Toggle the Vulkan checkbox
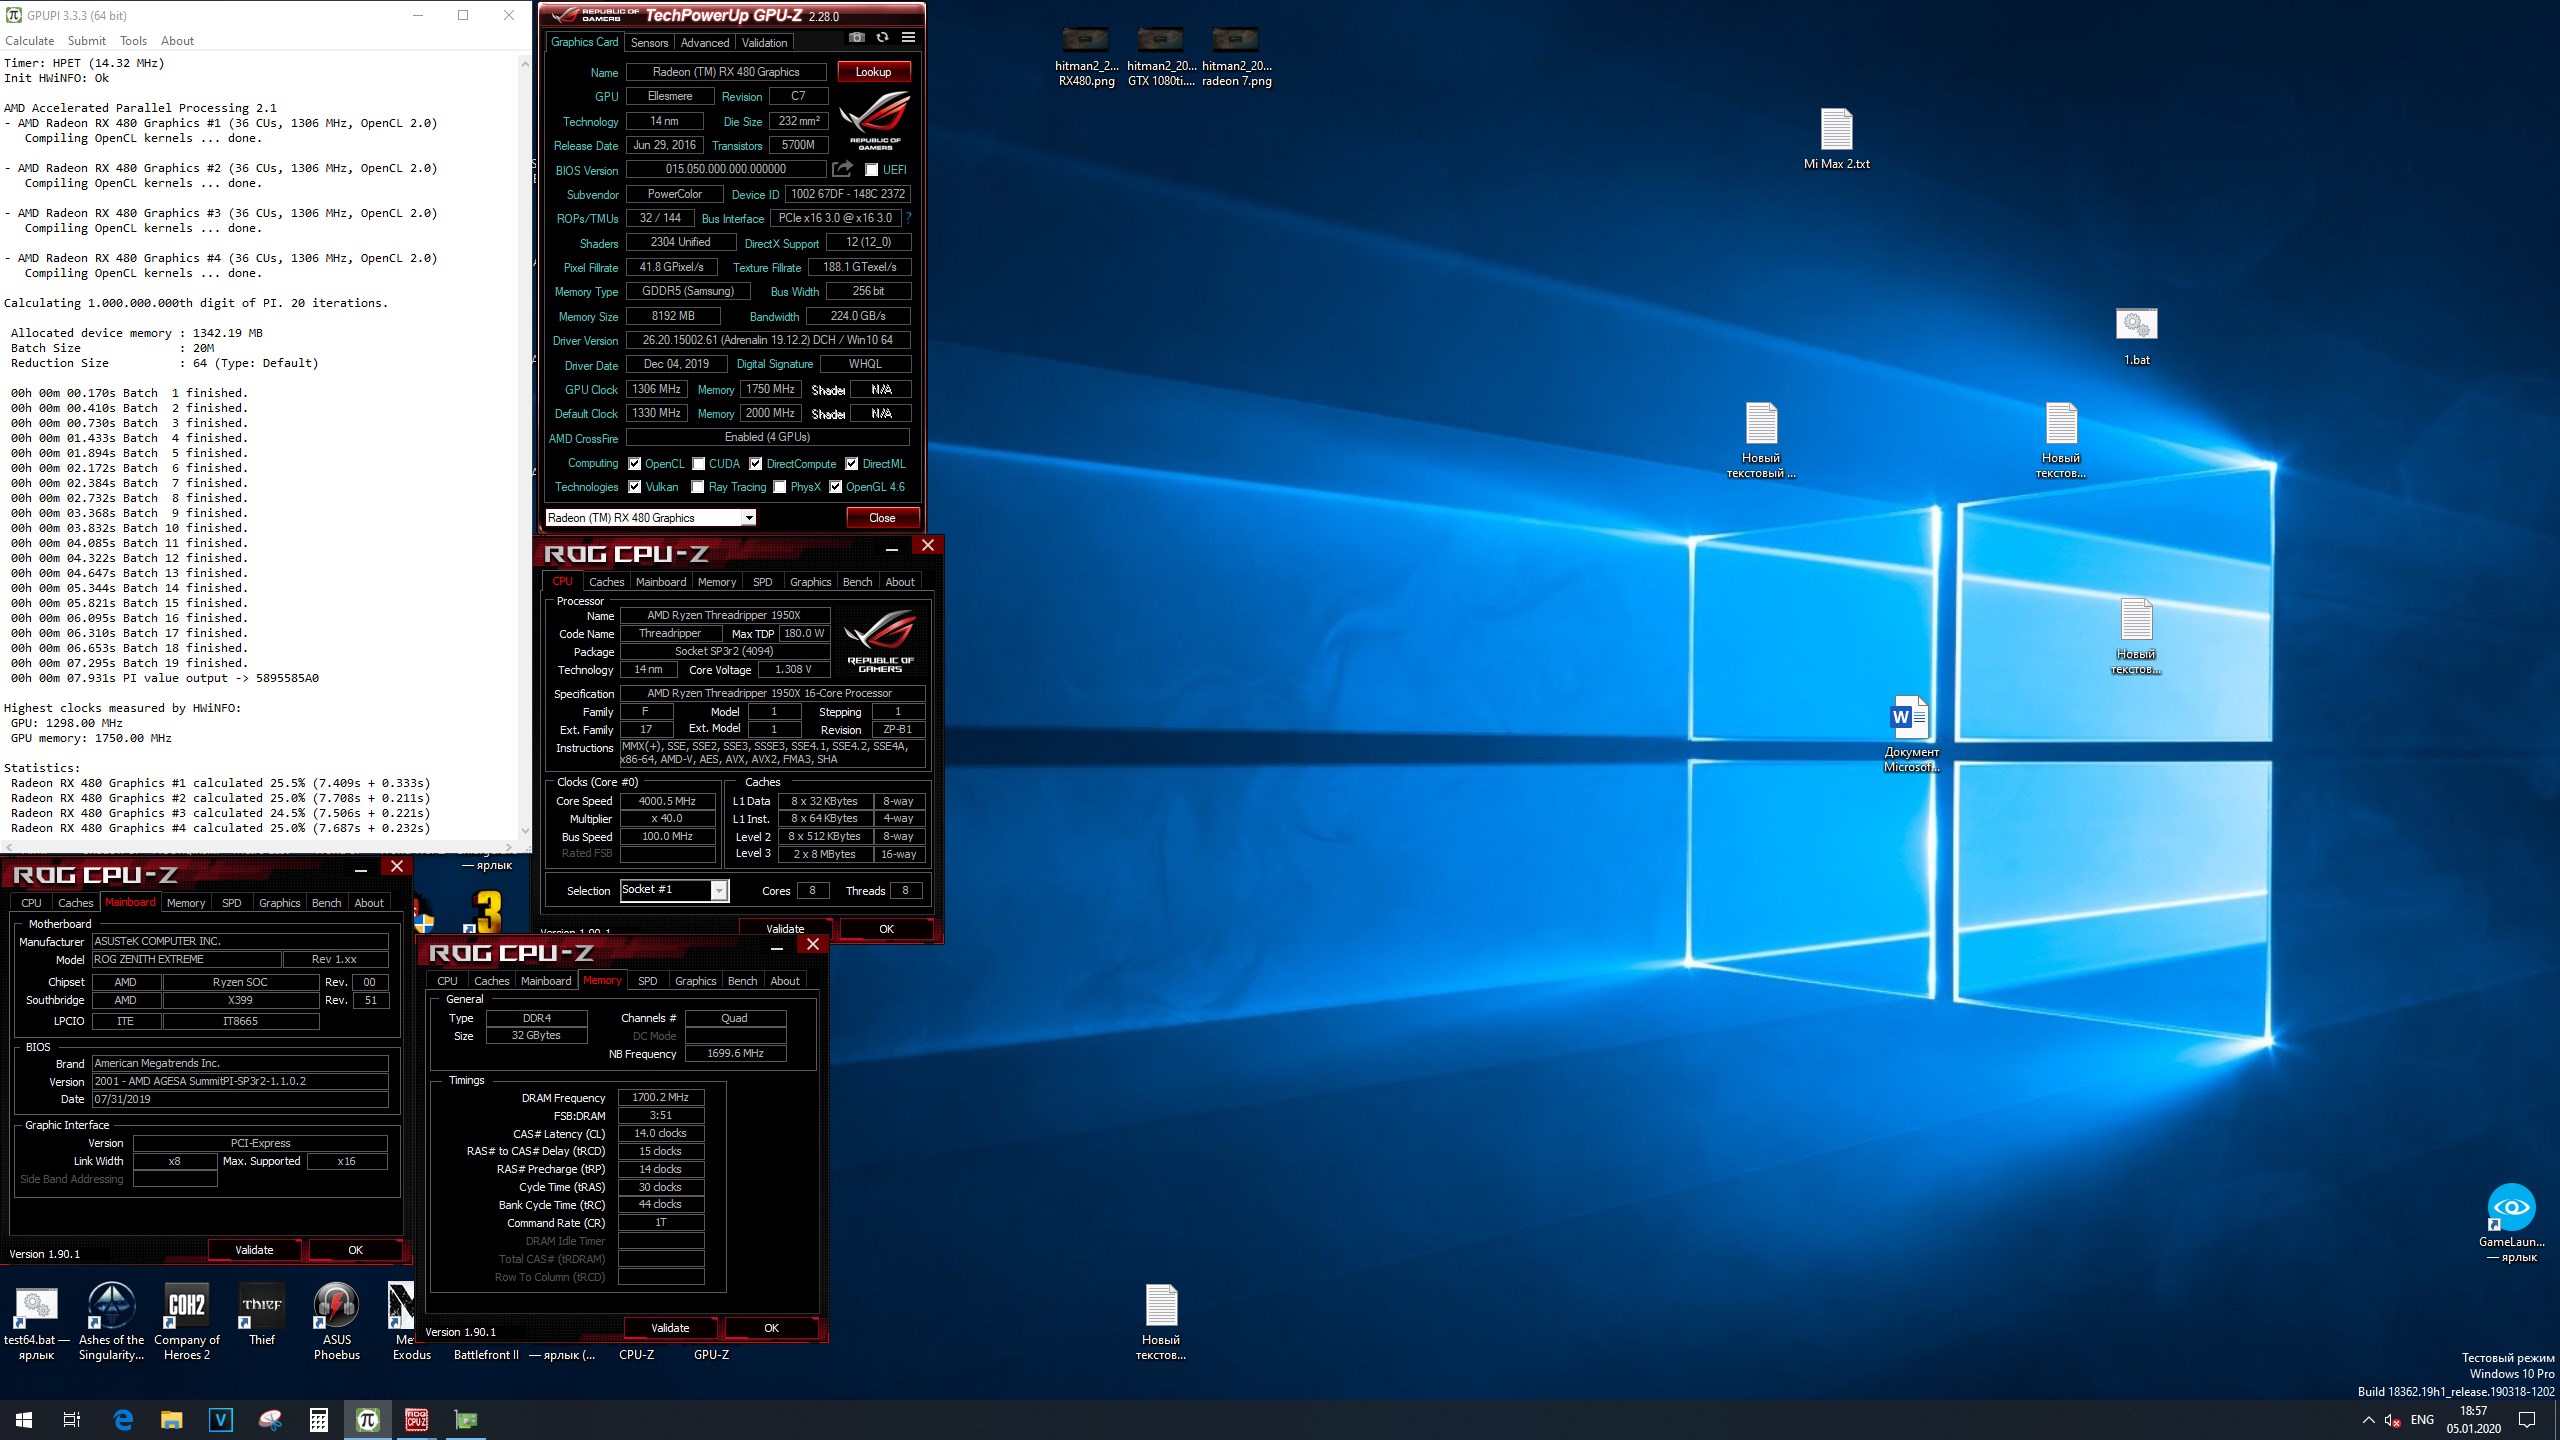 point(634,487)
